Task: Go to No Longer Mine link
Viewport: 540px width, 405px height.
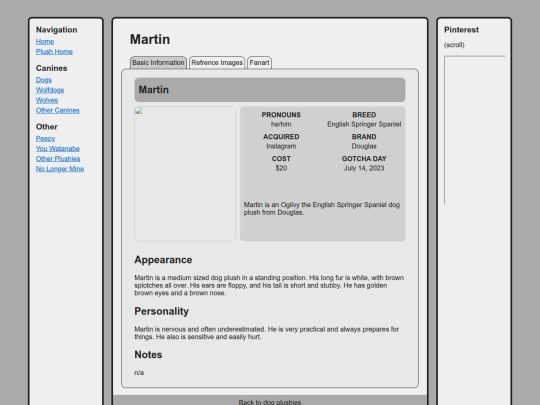Action: click(60, 169)
